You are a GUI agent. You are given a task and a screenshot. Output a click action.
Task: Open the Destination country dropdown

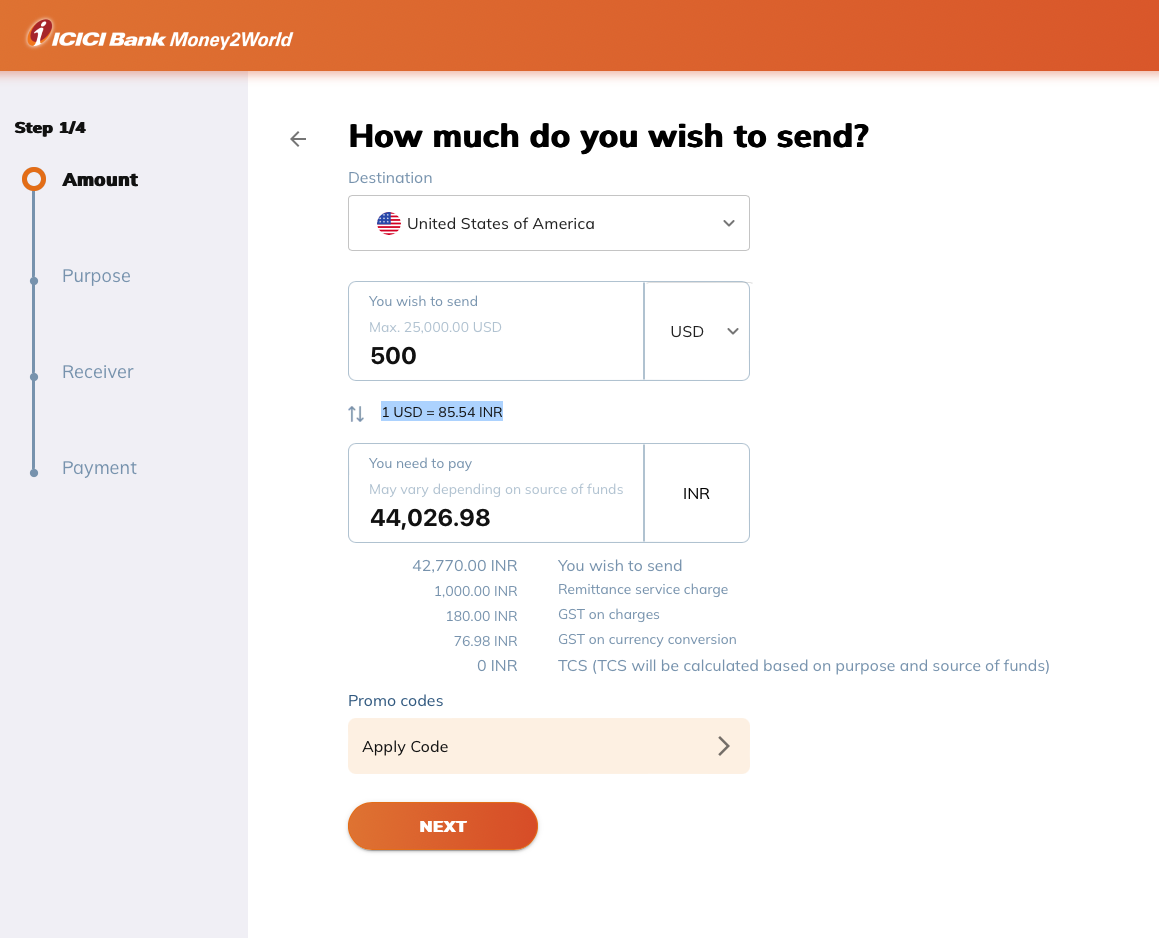click(548, 224)
